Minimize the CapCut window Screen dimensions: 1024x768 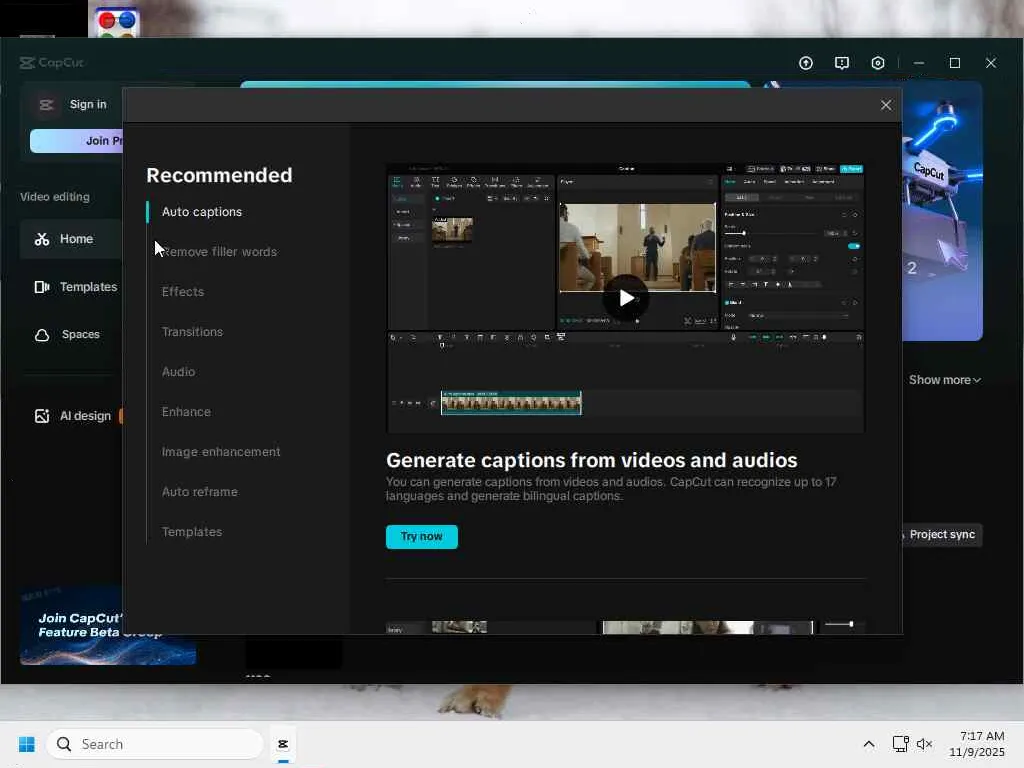click(x=919, y=63)
